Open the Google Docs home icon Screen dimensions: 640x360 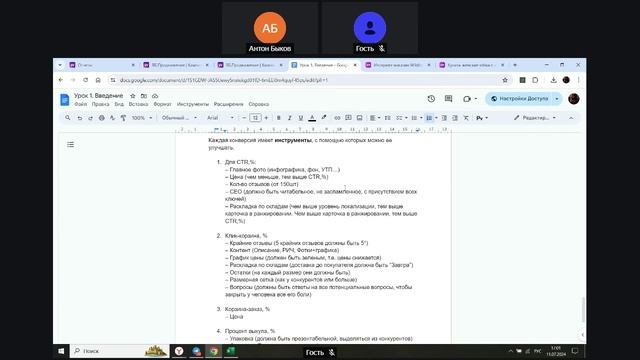click(64, 99)
